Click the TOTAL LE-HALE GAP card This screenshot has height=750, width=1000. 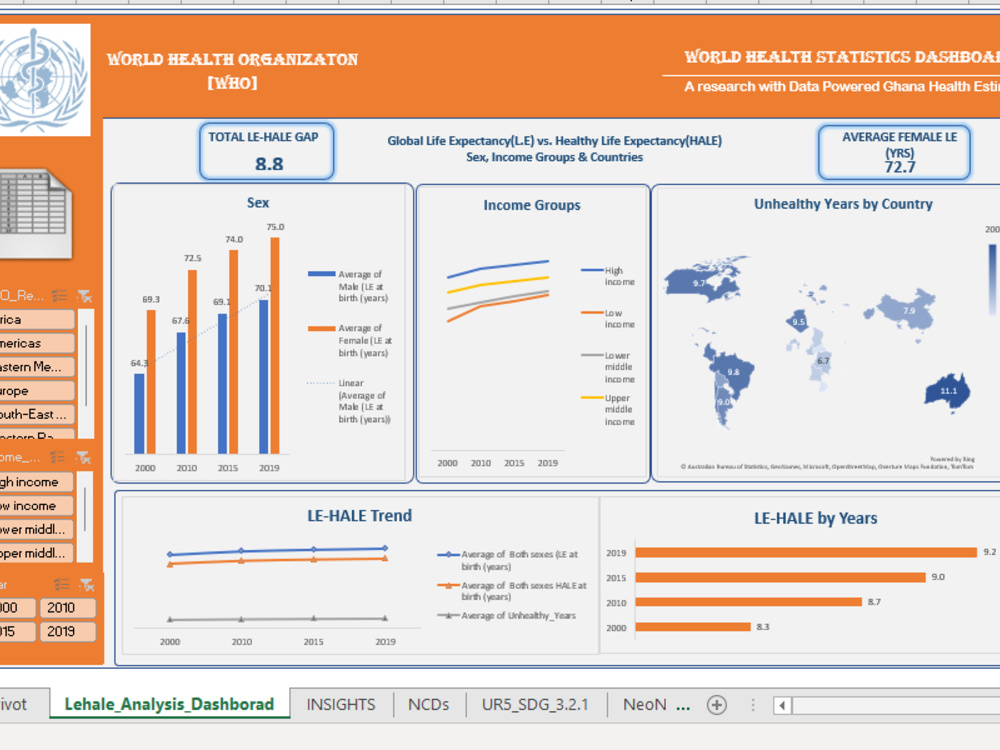pyautogui.click(x=267, y=151)
